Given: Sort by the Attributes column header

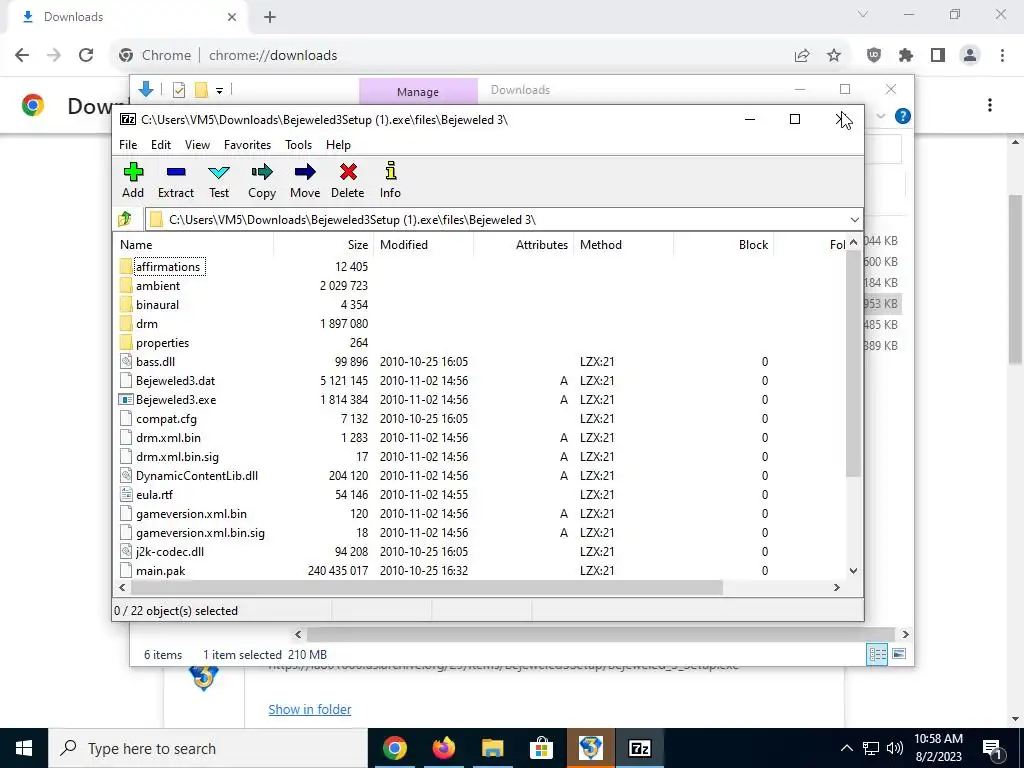Looking at the screenshot, I should (524, 245).
